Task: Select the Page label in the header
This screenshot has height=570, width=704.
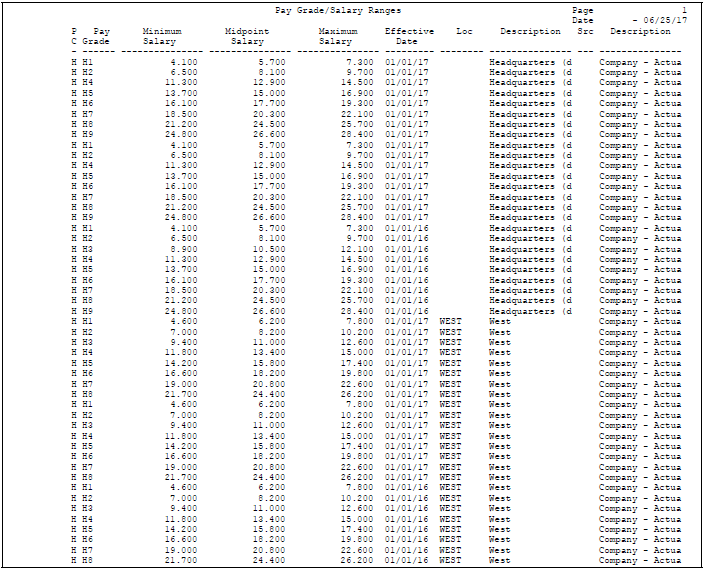Action: (x=582, y=10)
